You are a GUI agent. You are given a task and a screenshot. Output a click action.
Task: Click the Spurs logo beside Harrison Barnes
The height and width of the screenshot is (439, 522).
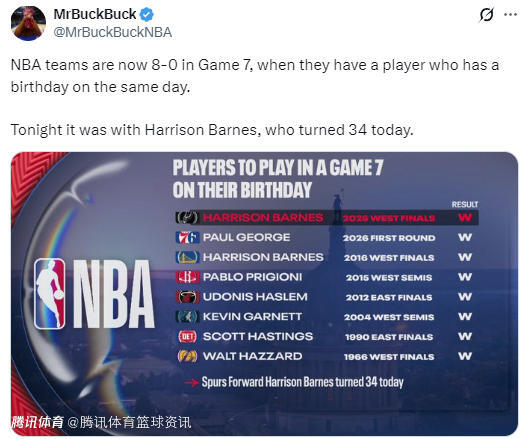[x=187, y=218]
